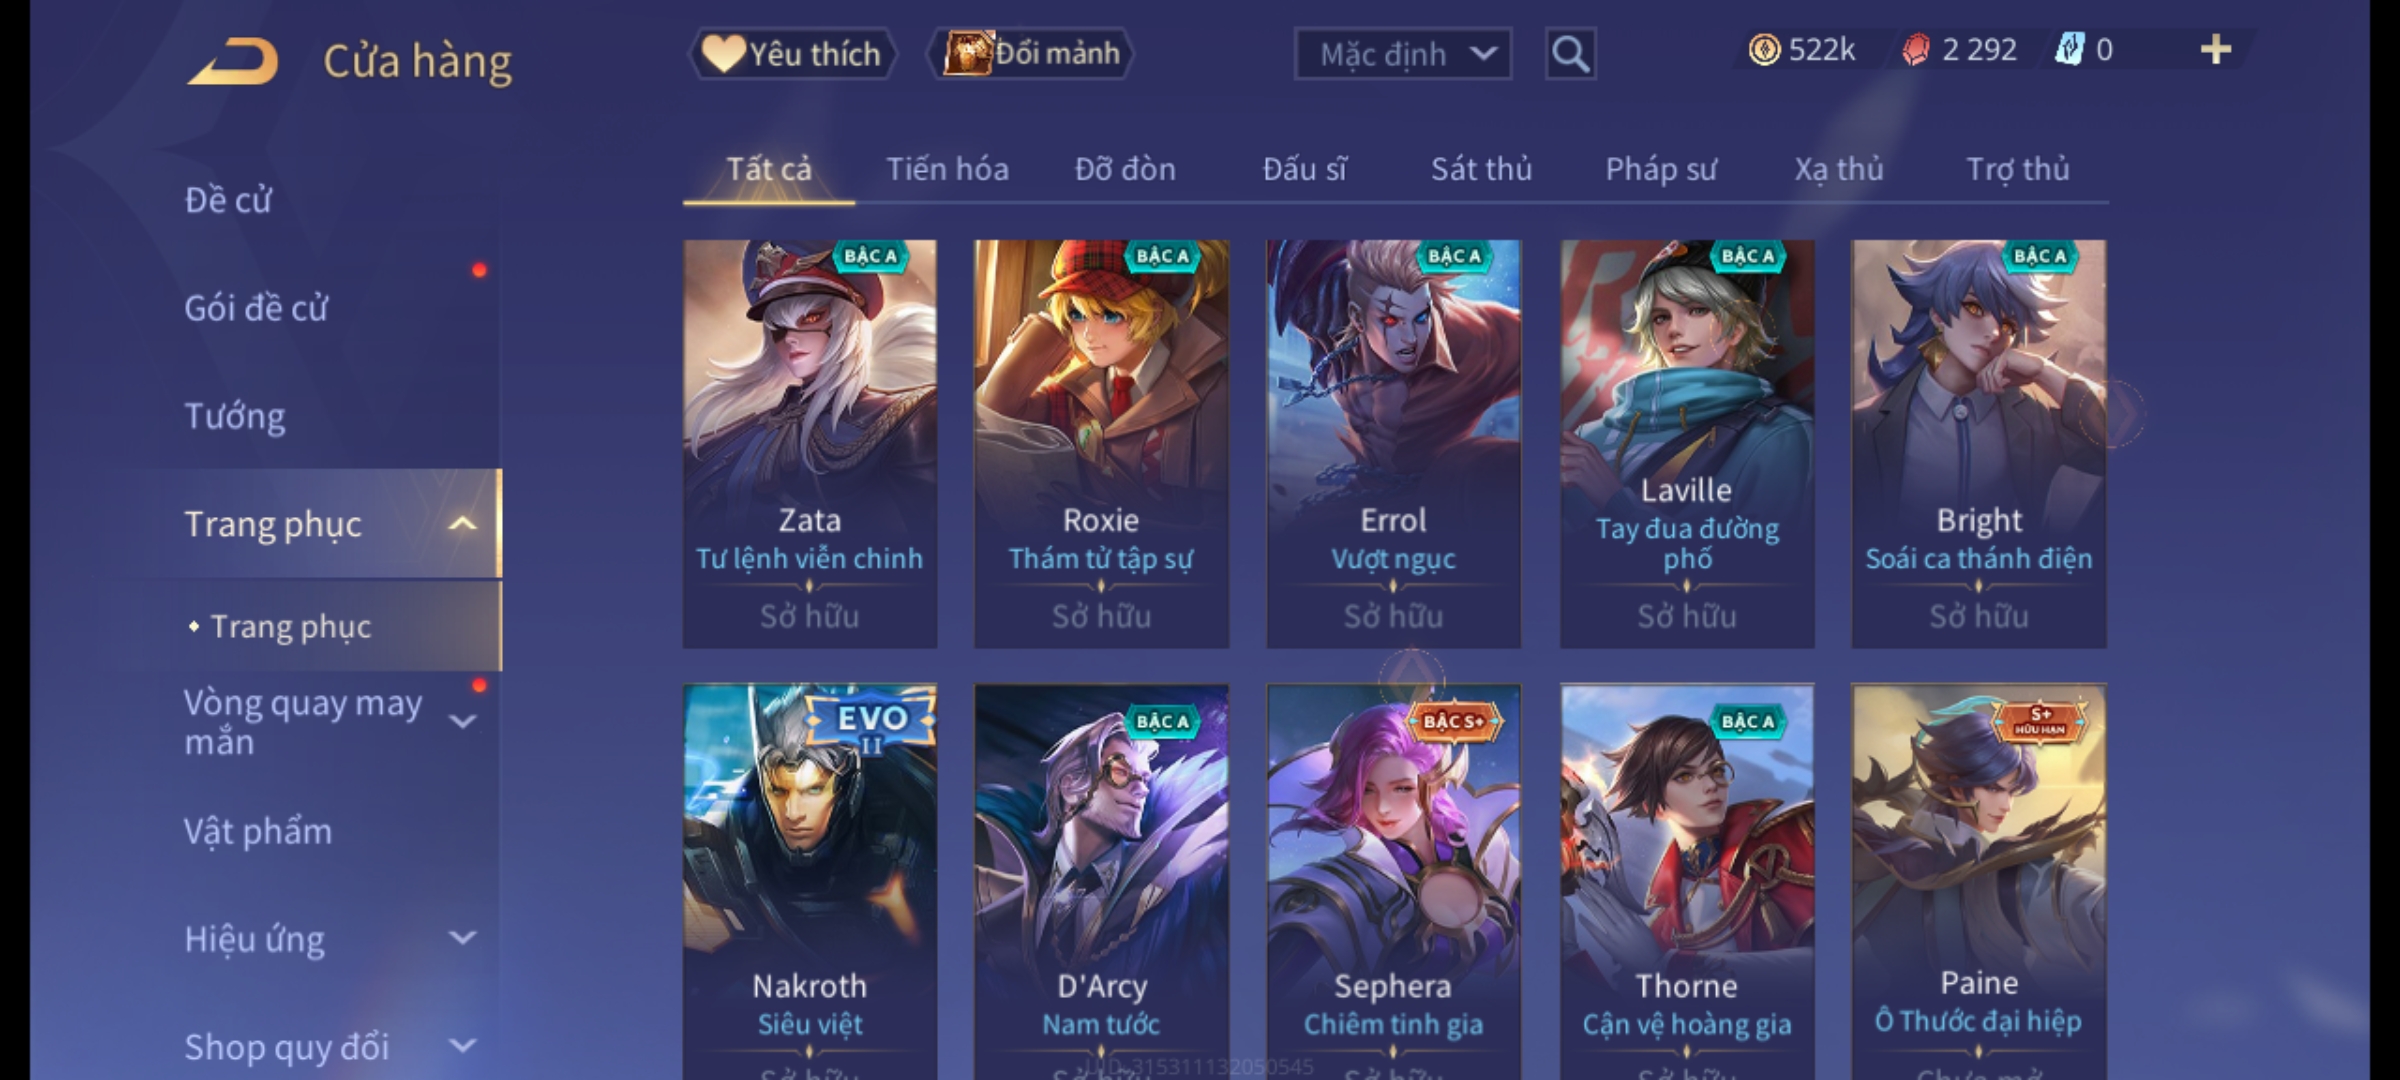Open Đổi mảnh fragment exchange button
2400x1080 pixels.
pyautogui.click(x=1031, y=54)
